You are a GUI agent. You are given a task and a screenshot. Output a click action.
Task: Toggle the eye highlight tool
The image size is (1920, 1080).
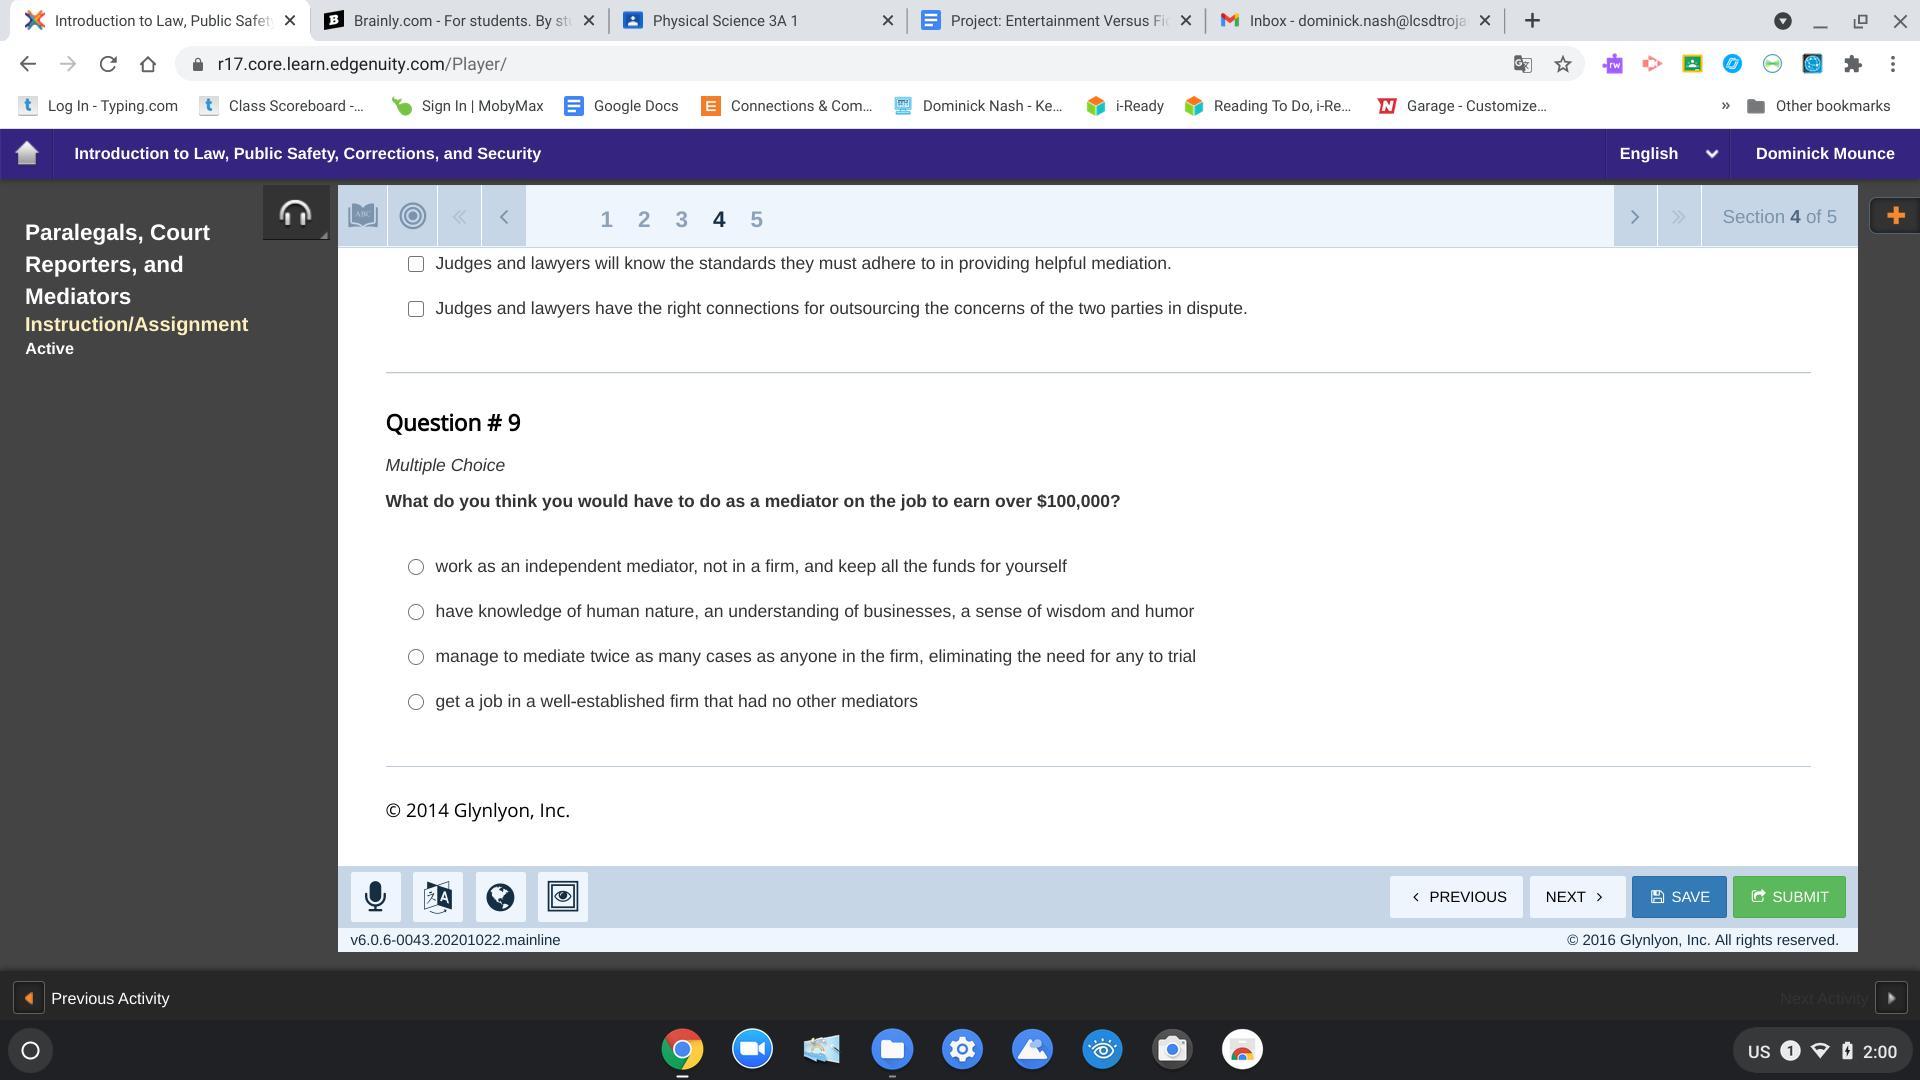562,897
